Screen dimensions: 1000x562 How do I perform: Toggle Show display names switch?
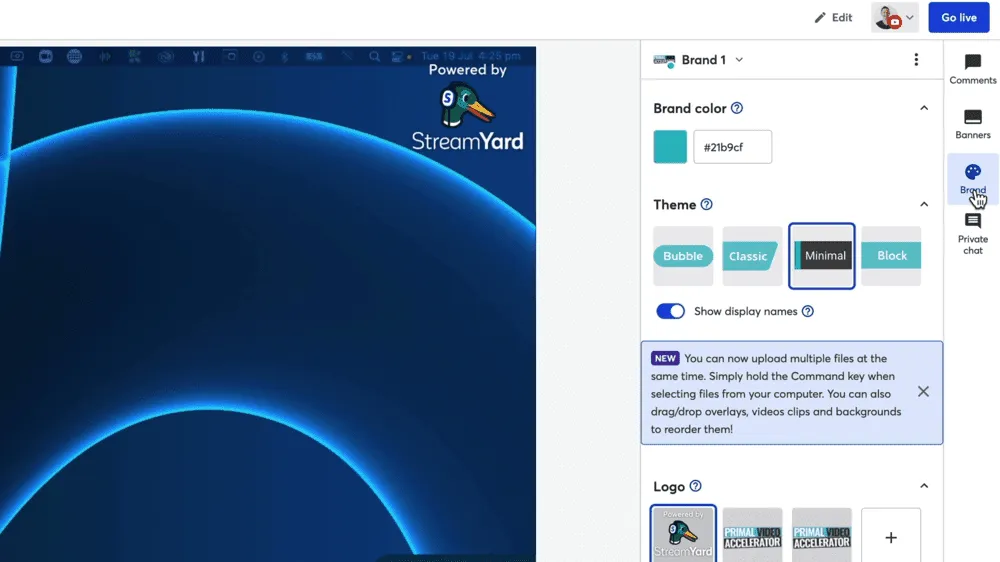(670, 311)
